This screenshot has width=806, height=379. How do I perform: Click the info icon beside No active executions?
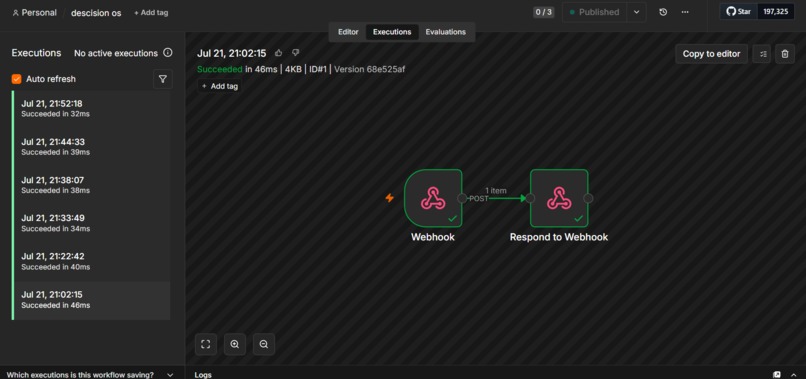pos(168,53)
